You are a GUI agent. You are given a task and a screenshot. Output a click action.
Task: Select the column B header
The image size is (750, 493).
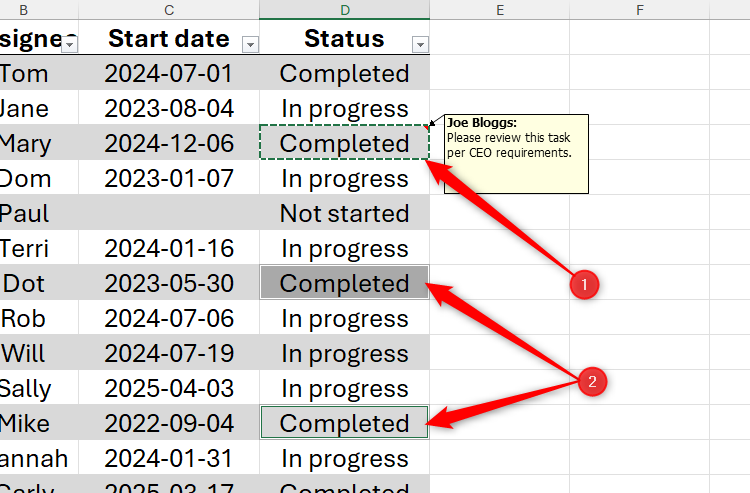click(x=24, y=10)
